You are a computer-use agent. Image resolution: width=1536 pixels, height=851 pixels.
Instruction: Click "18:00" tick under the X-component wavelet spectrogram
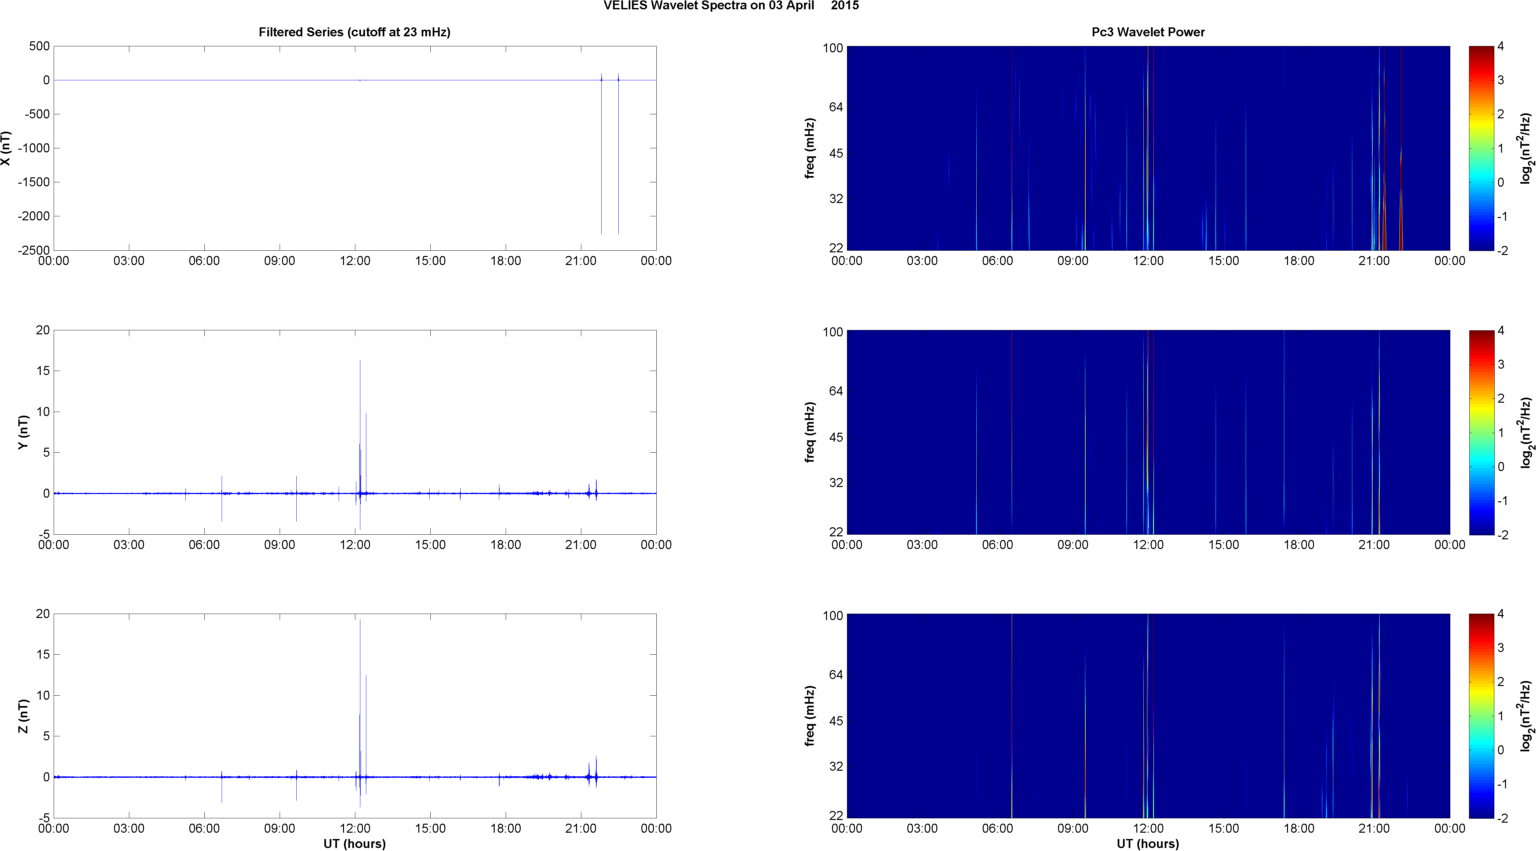pyautogui.click(x=1299, y=261)
